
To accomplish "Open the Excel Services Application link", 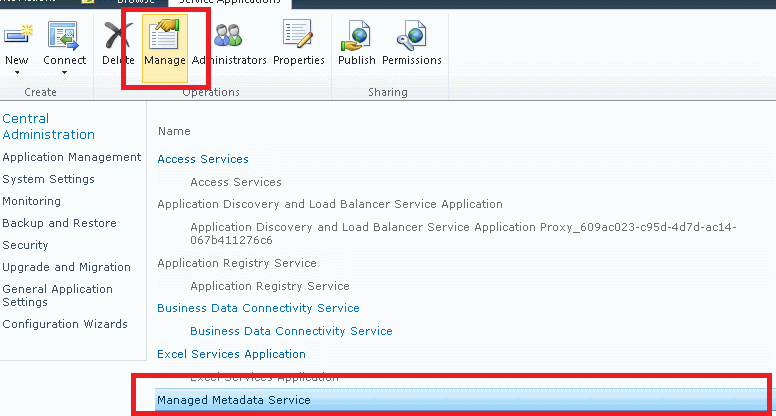I will click(232, 354).
